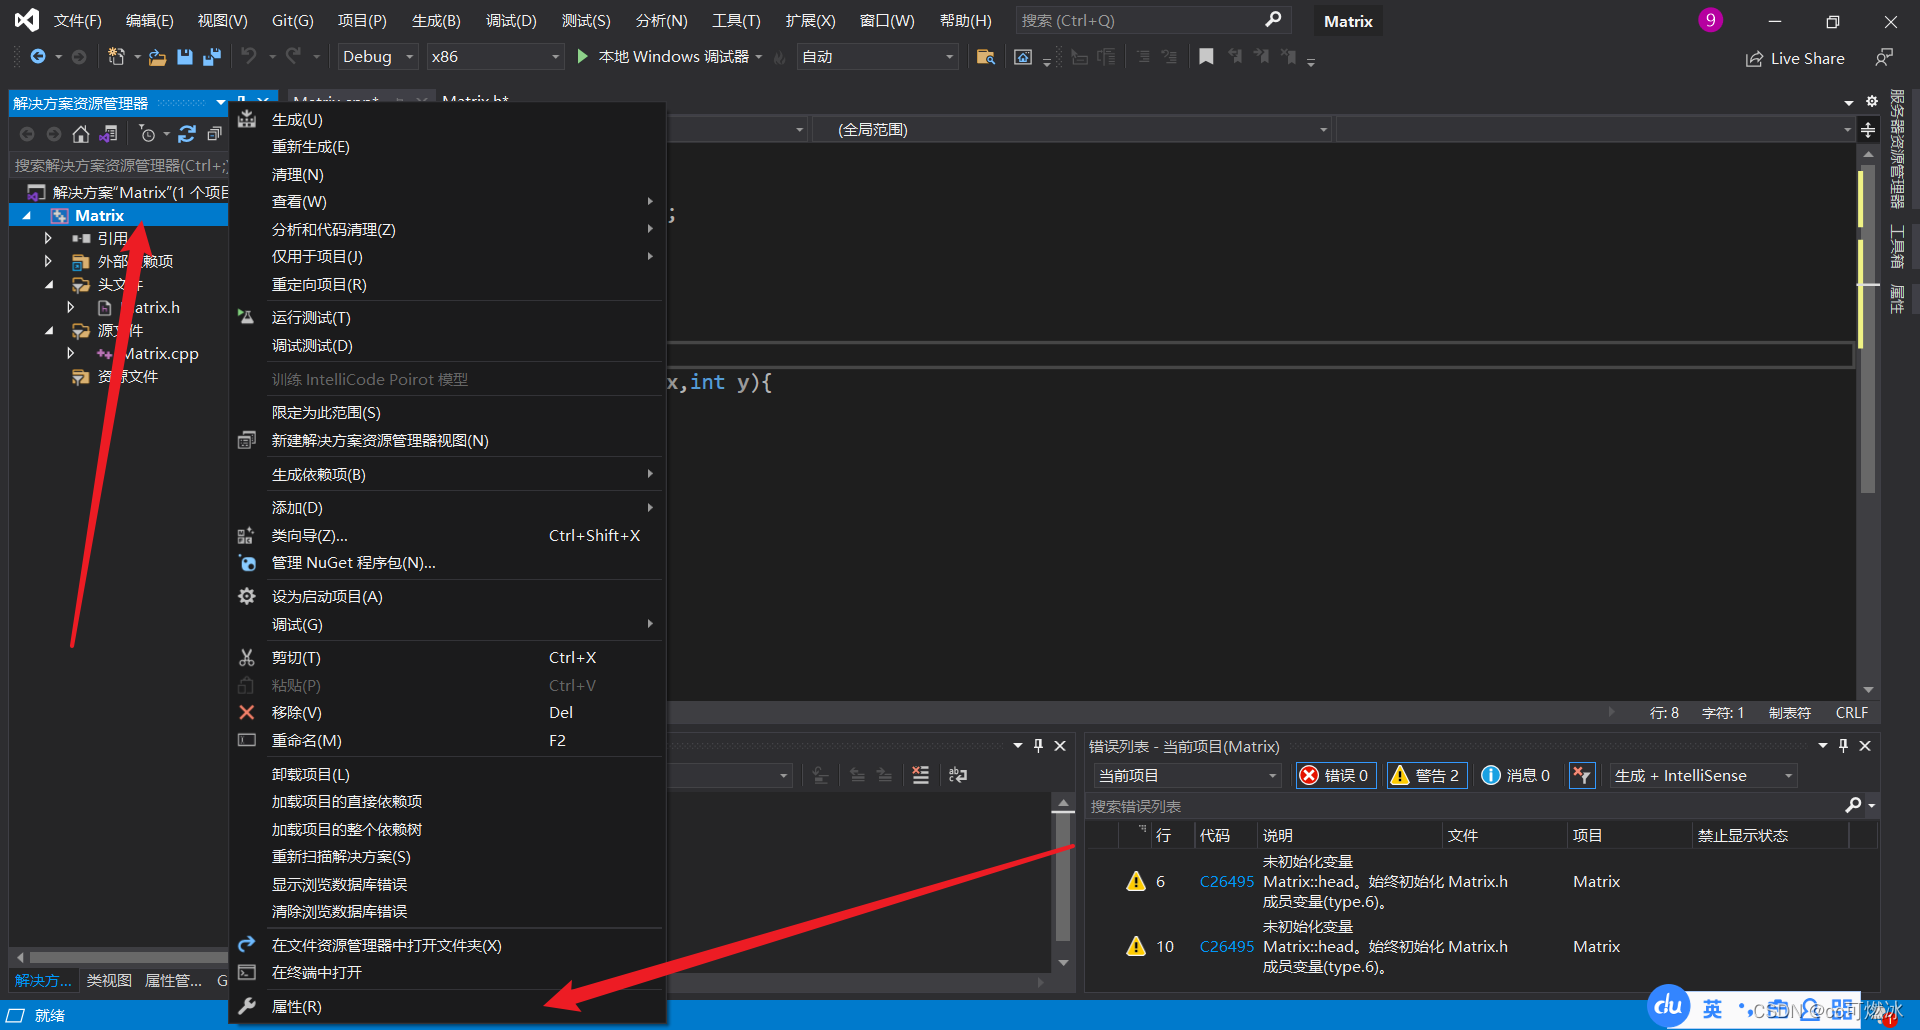1920x1030 pixels.
Task: Click the feedback person icon at top right
Action: tap(1884, 58)
